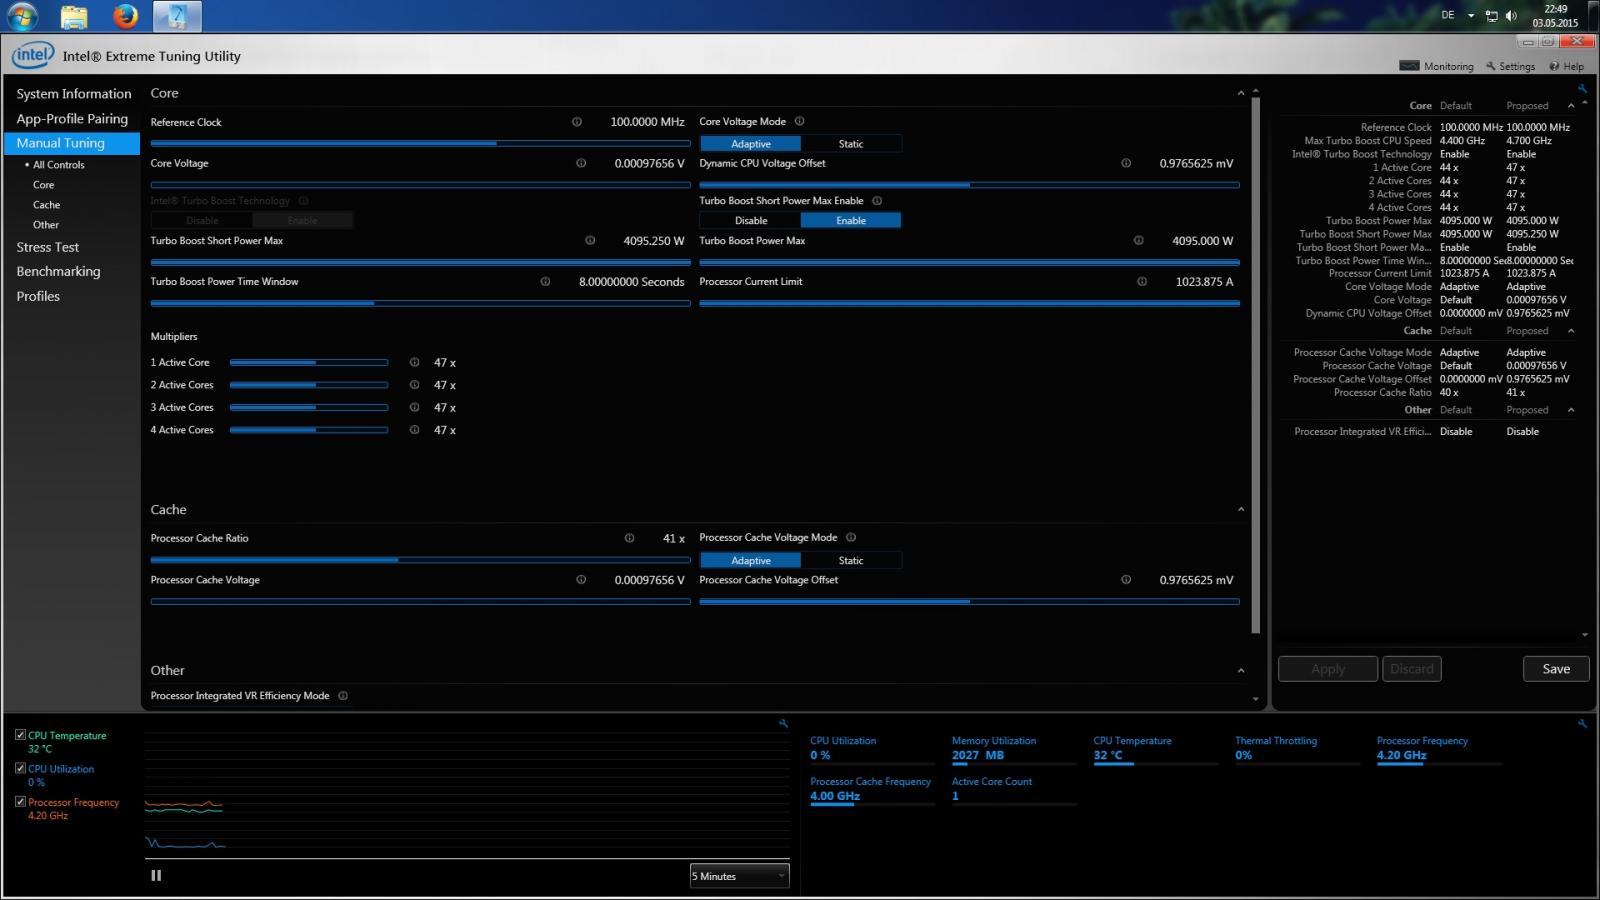Open Benchmarking section
Viewport: 1600px width, 900px height.
58,271
